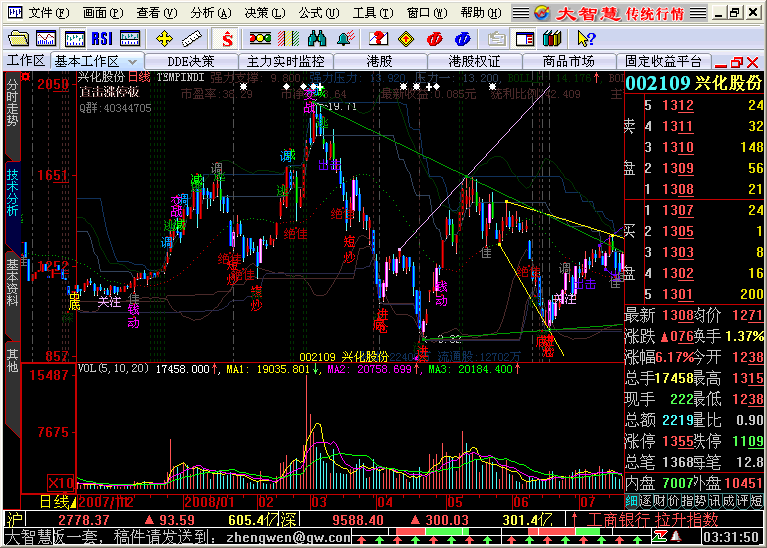Select the 势 tab in quote panel
This screenshot has width=767, height=548.
click(700, 502)
